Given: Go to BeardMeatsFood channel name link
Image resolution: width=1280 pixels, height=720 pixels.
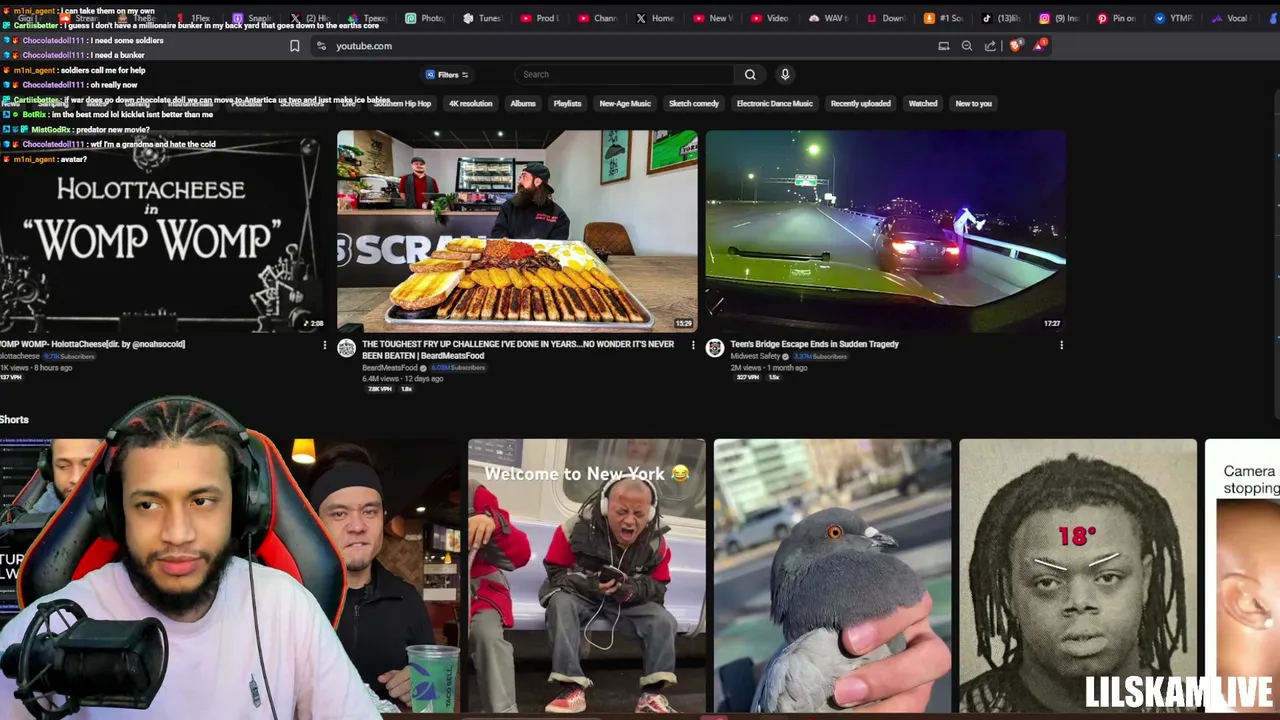Looking at the screenshot, I should (390, 368).
